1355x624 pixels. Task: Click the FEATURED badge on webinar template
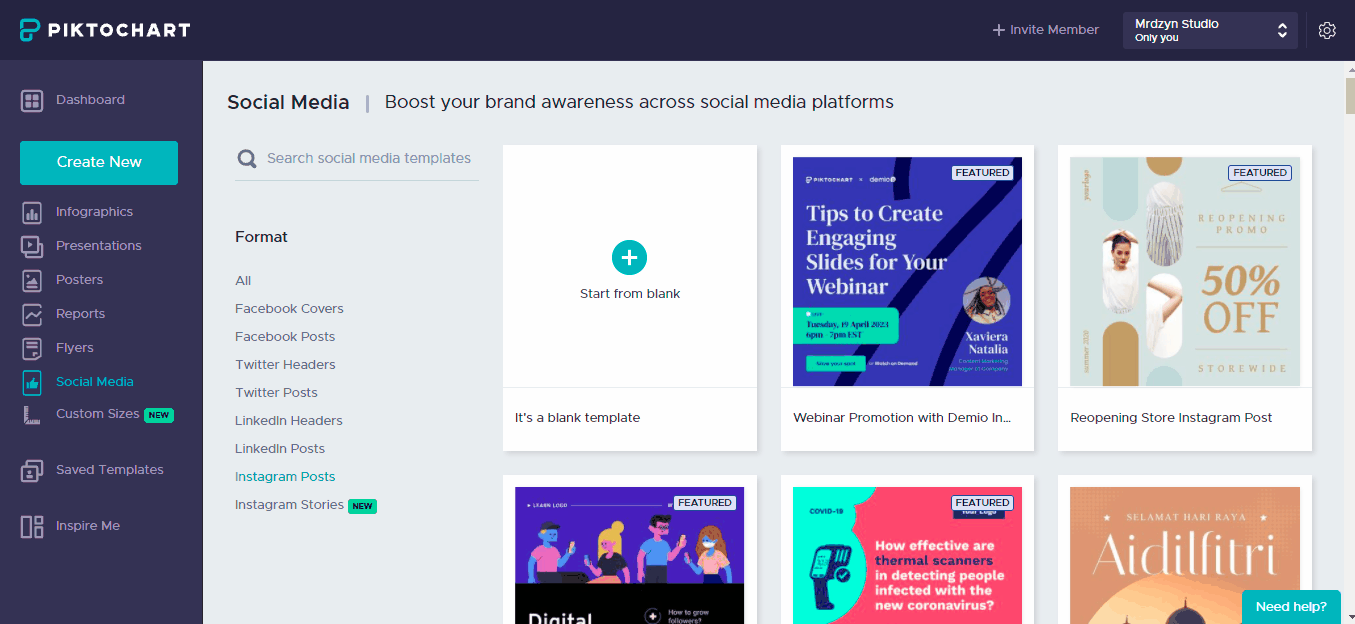[982, 173]
